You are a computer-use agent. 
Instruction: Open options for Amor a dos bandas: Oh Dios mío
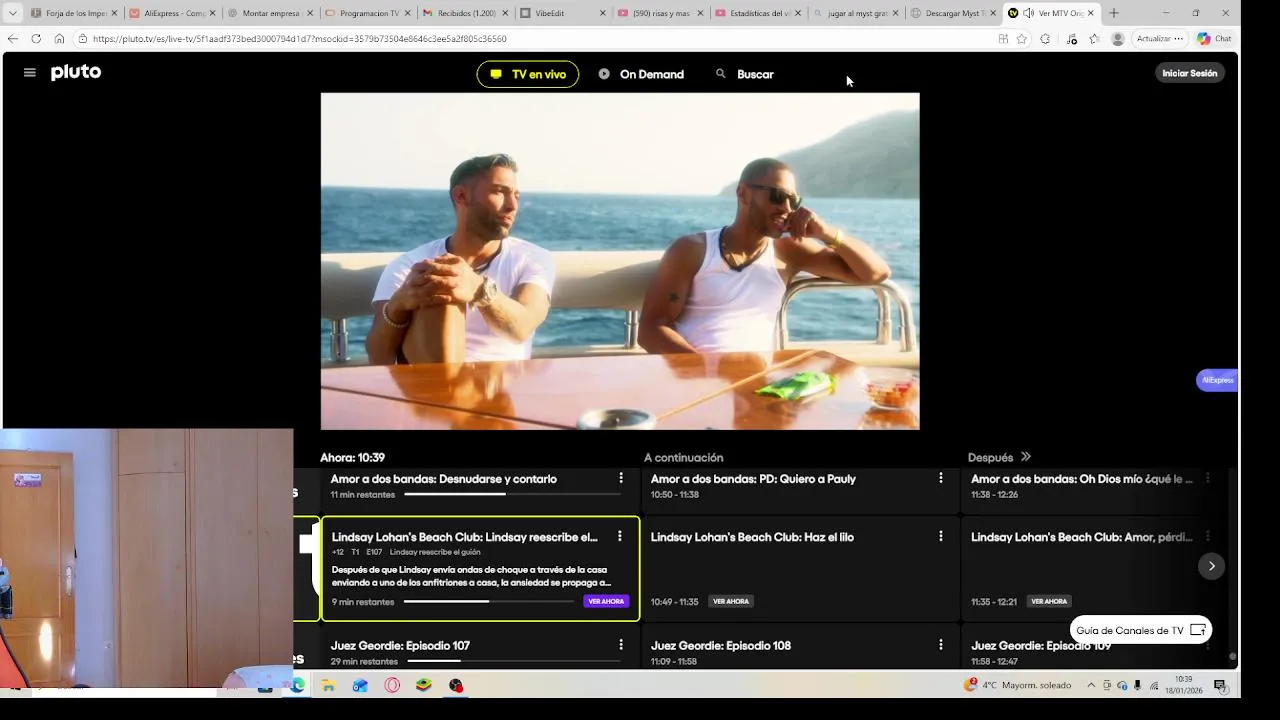[x=1208, y=479]
